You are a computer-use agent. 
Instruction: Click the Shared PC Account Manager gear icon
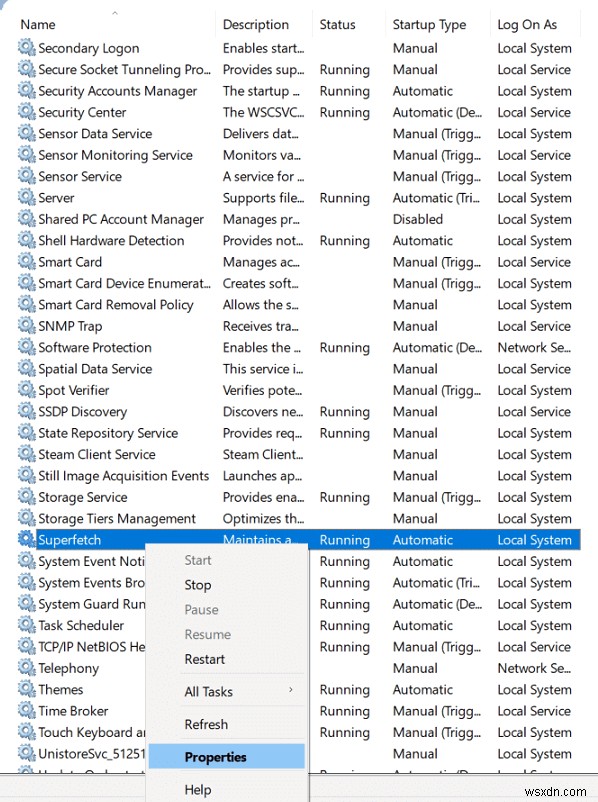click(27, 219)
